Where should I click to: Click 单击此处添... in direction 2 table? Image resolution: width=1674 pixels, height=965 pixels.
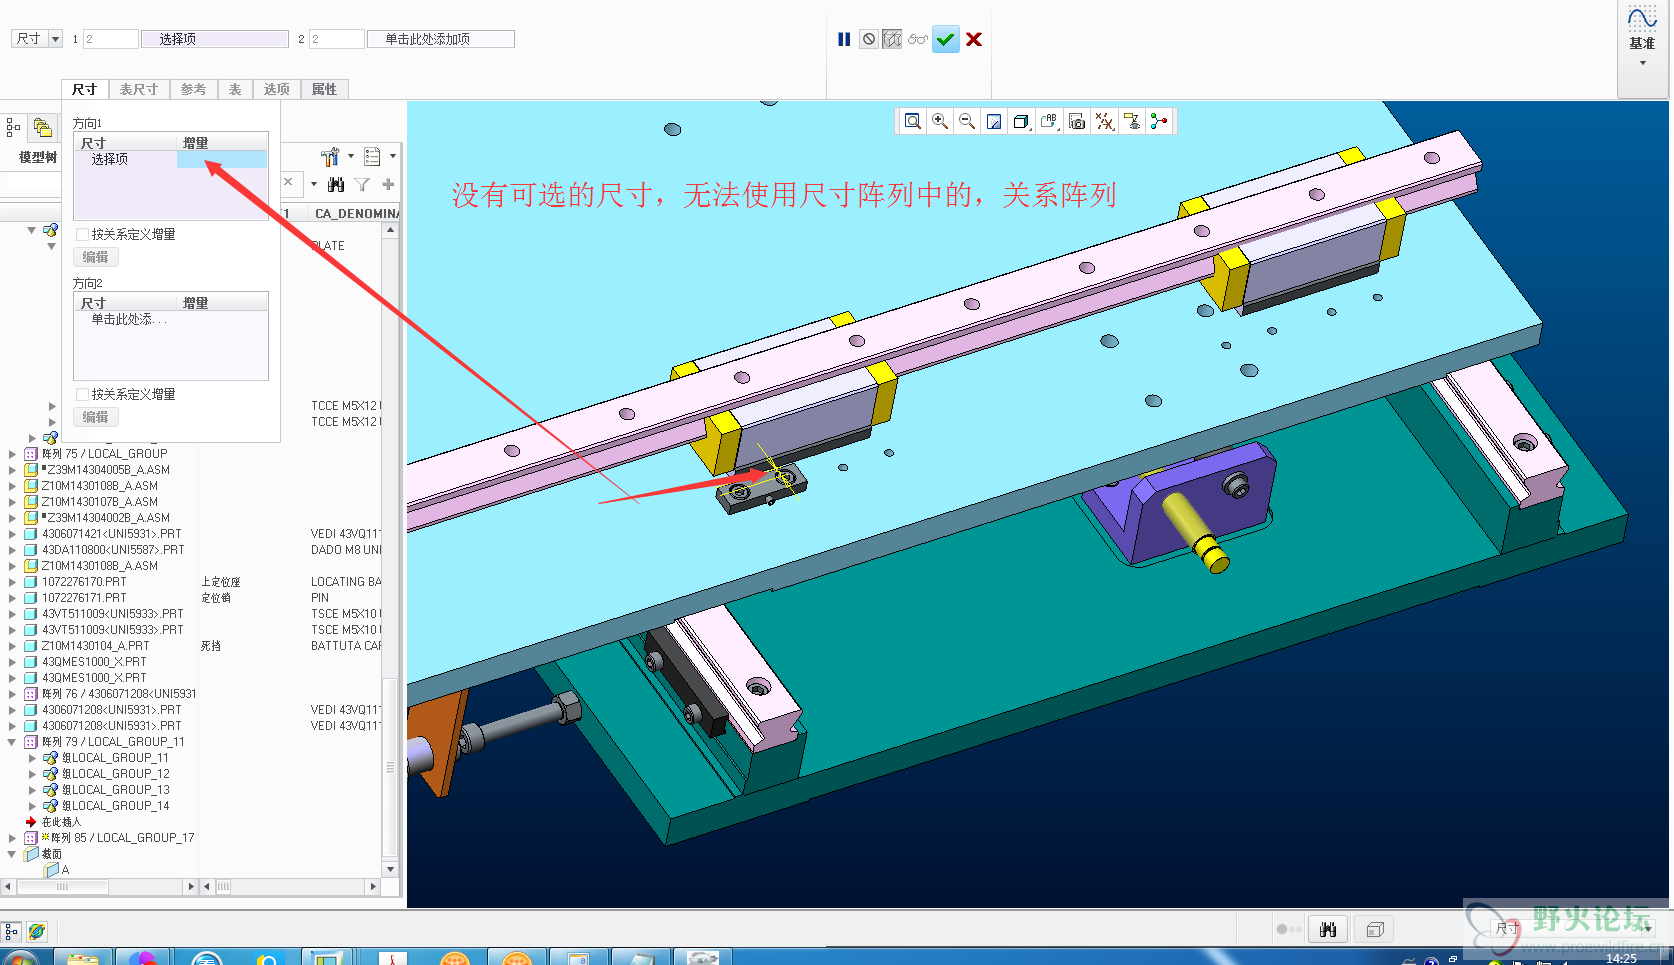(129, 319)
